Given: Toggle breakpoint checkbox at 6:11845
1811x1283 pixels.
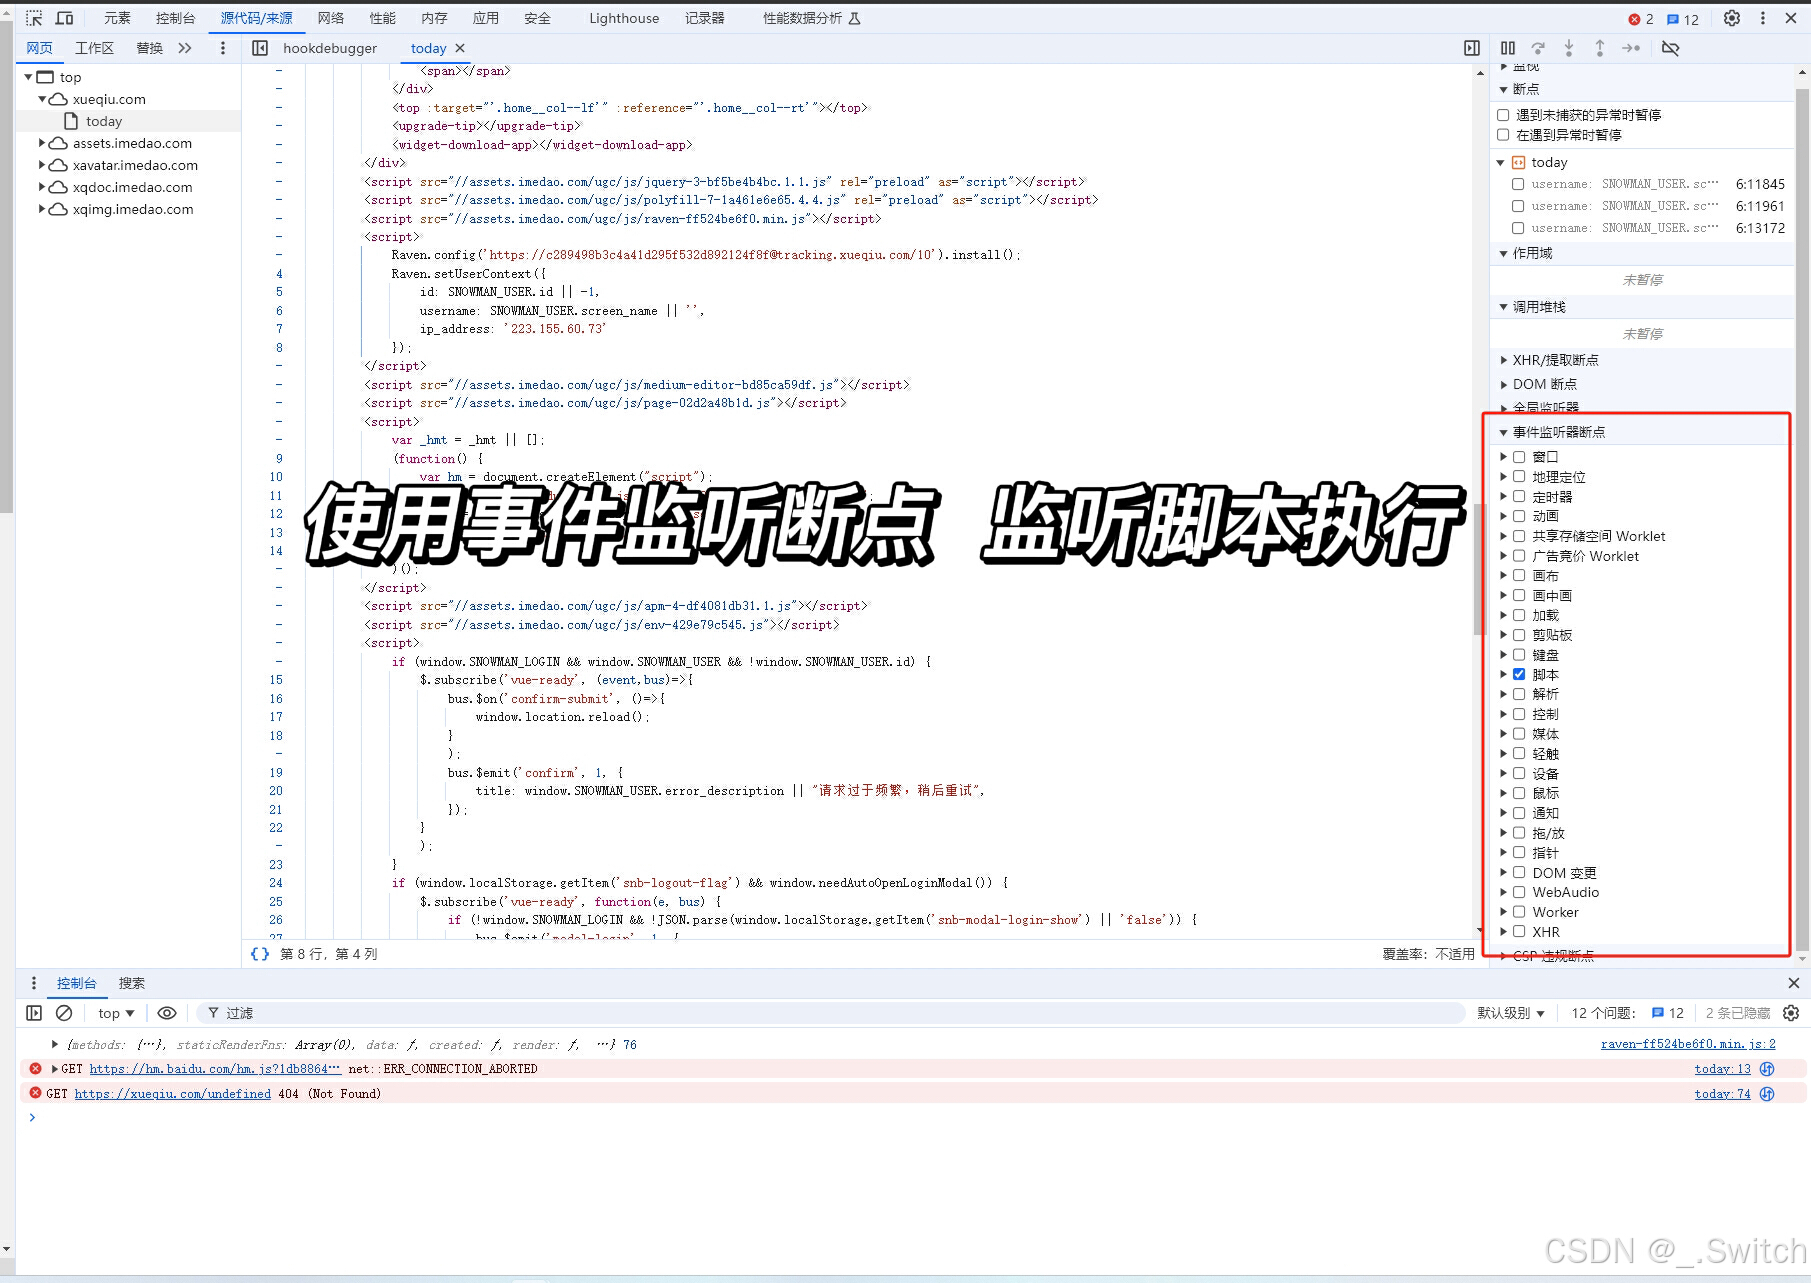Looking at the screenshot, I should pos(1518,184).
